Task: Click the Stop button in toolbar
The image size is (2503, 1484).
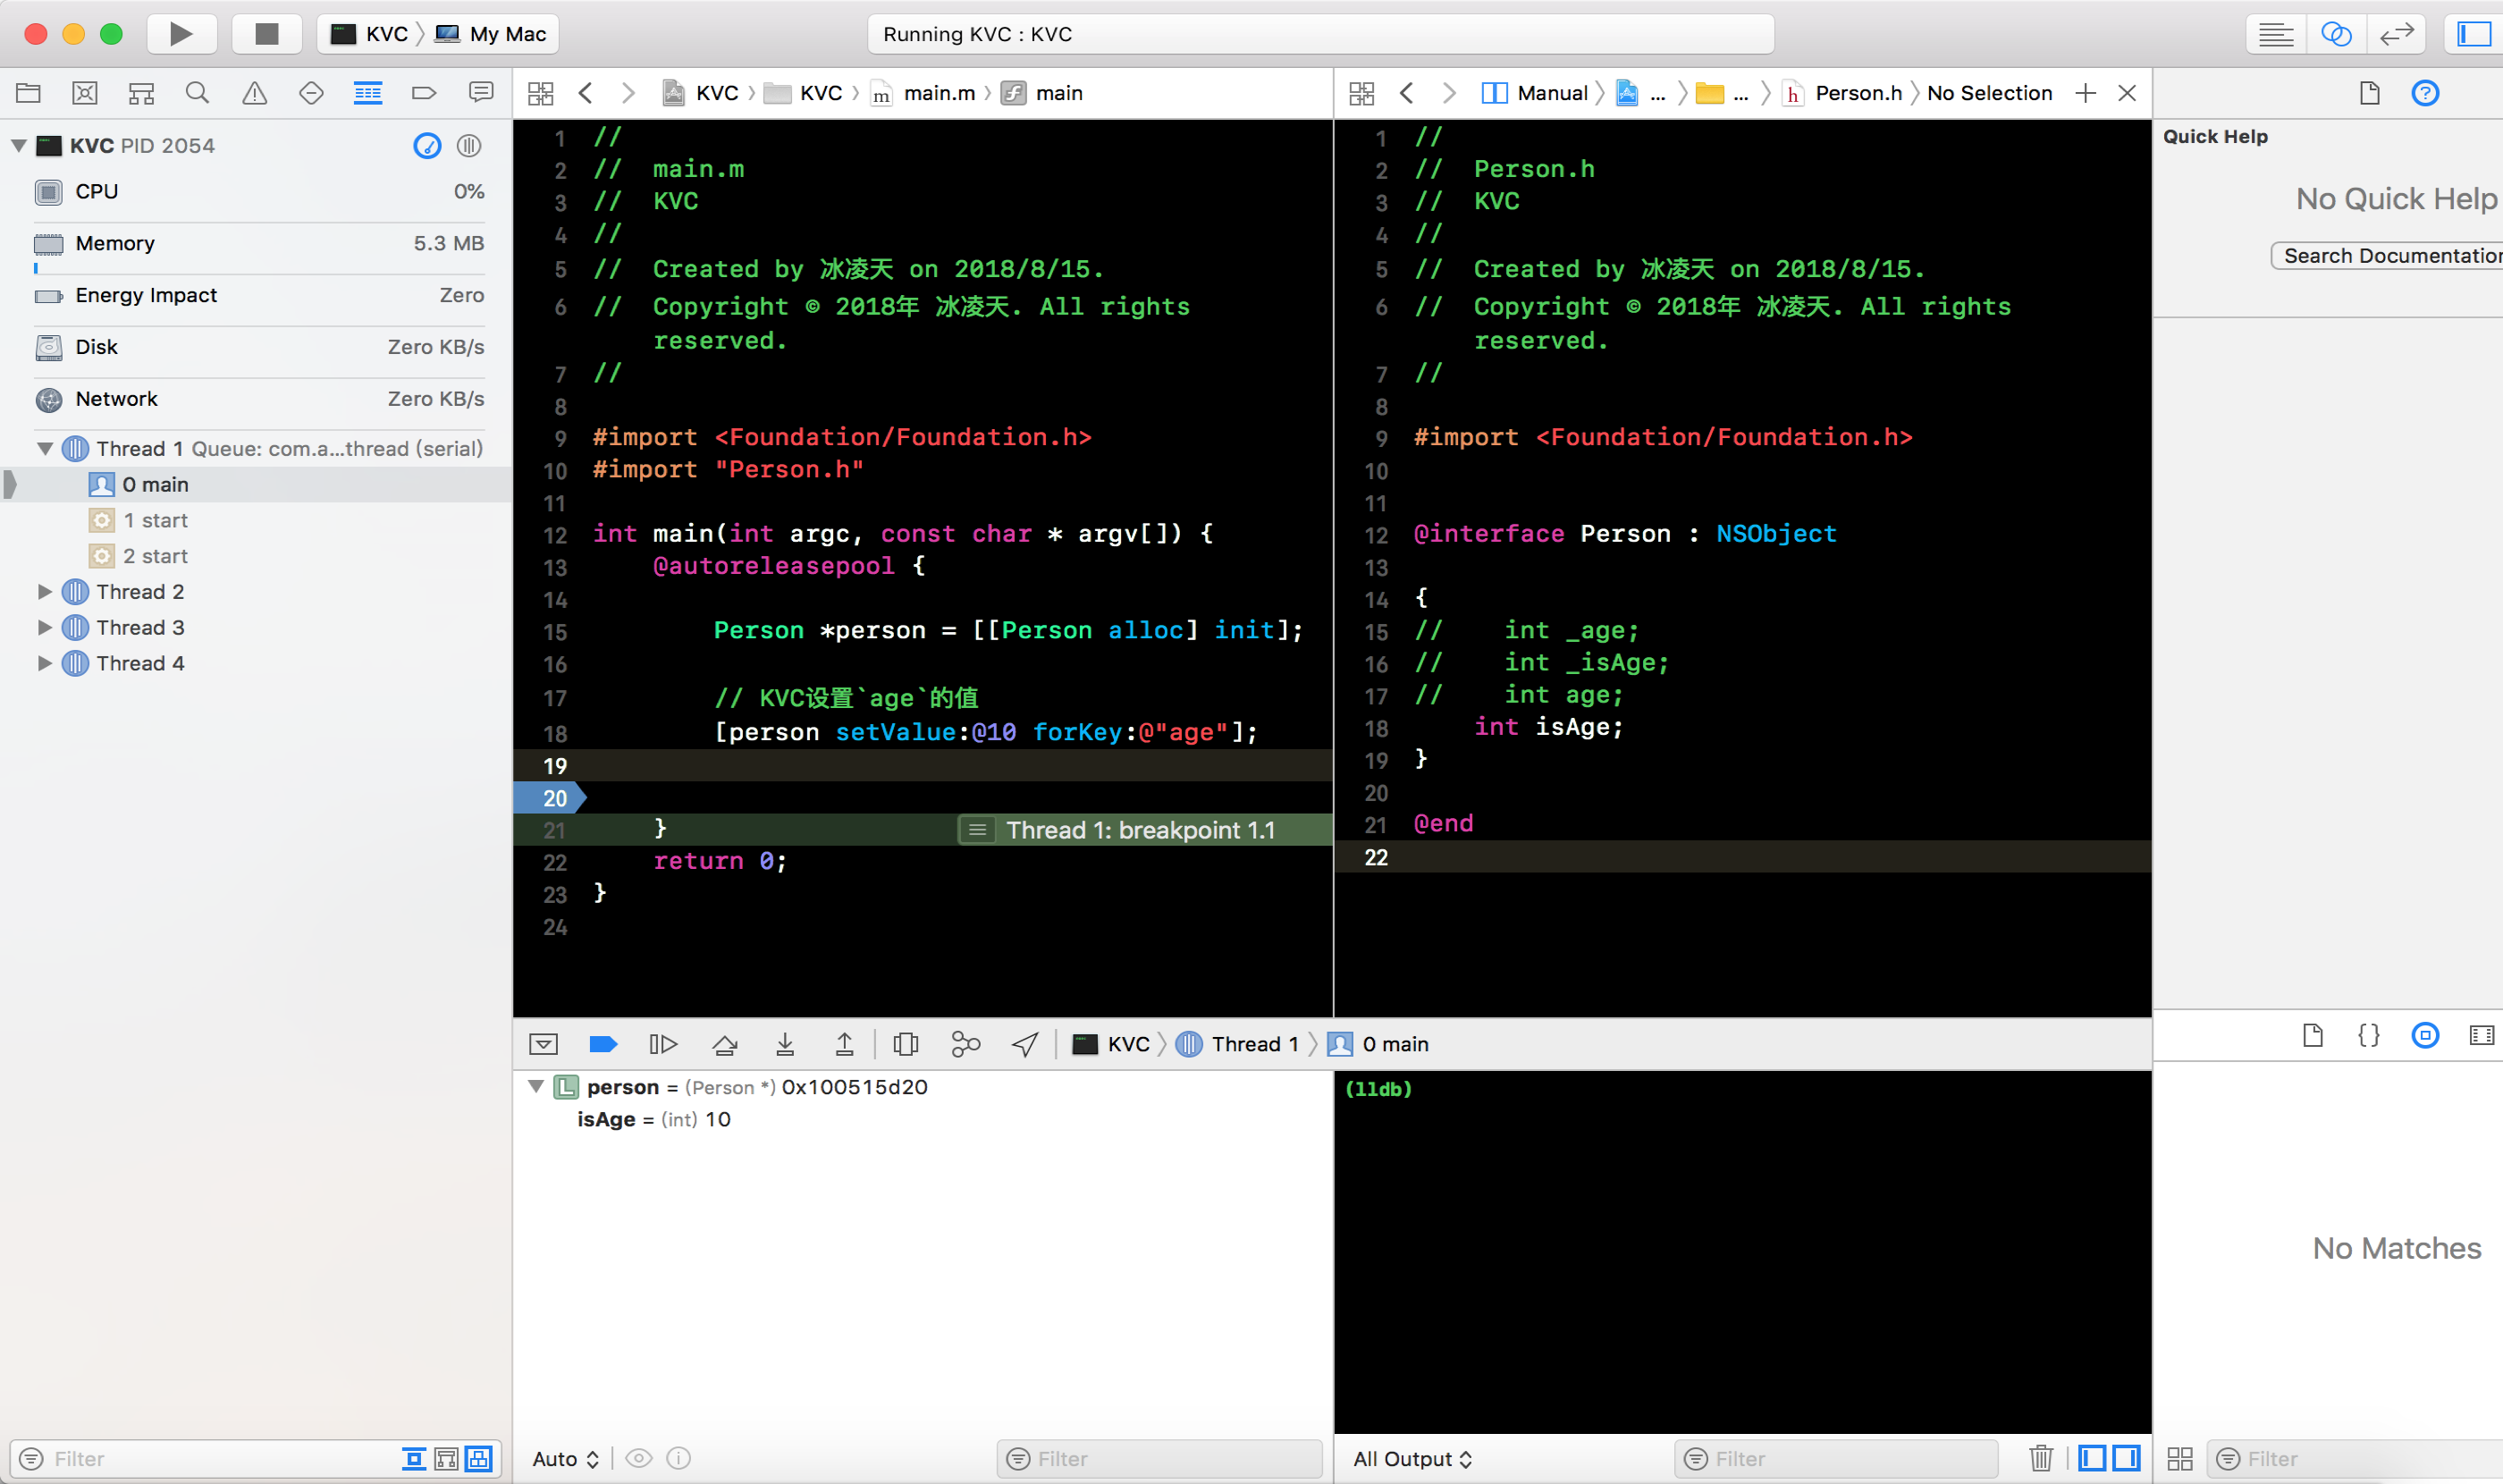Action: tap(266, 34)
